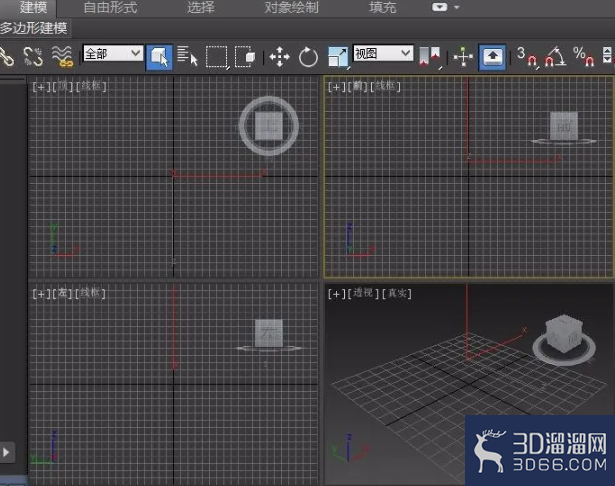Click the 透视 view label
Screen dimensions: 615x486
tap(363, 293)
